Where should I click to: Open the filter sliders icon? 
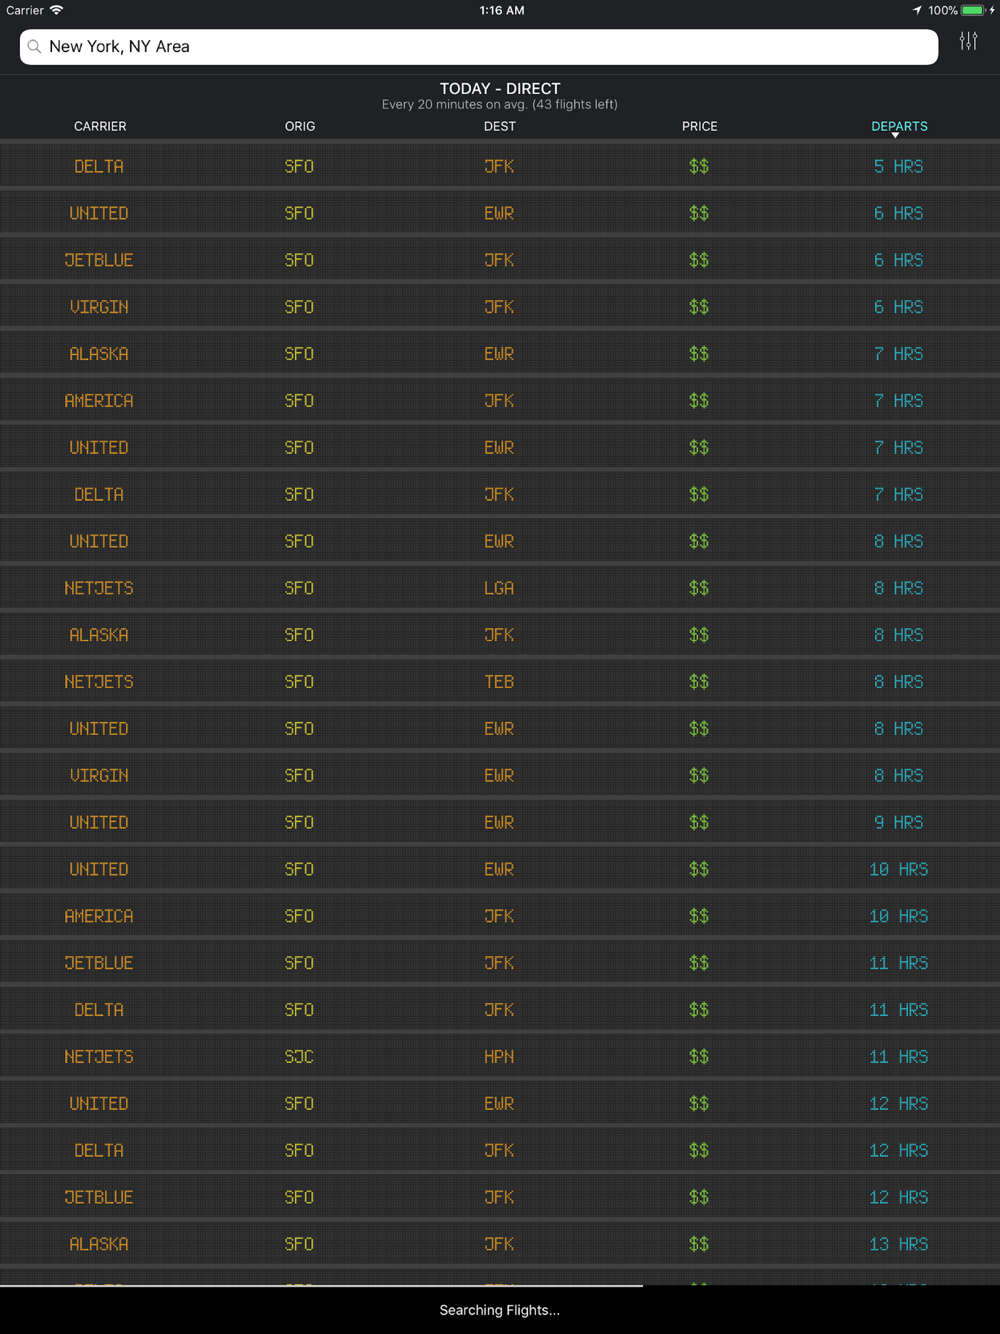coord(968,41)
